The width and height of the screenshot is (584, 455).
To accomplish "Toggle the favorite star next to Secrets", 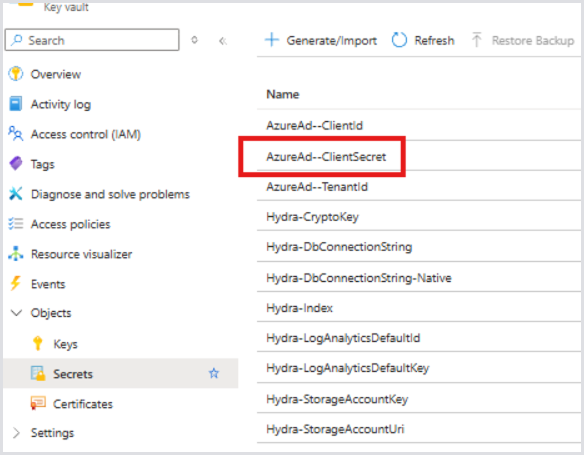I will (x=214, y=373).
